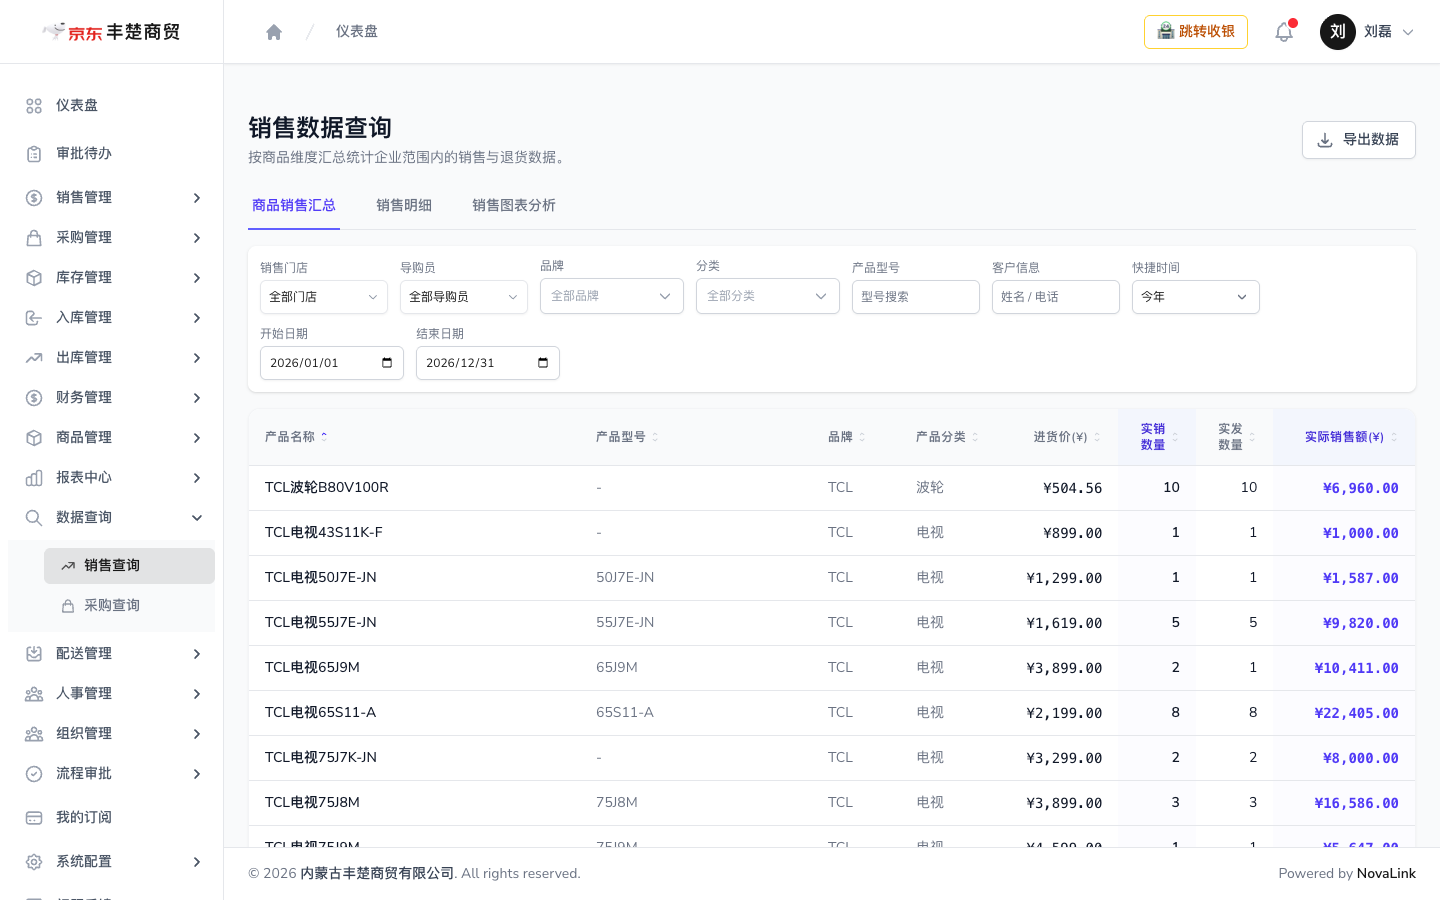Click the 导出数据 button
The width and height of the screenshot is (1440, 900).
[x=1359, y=140]
